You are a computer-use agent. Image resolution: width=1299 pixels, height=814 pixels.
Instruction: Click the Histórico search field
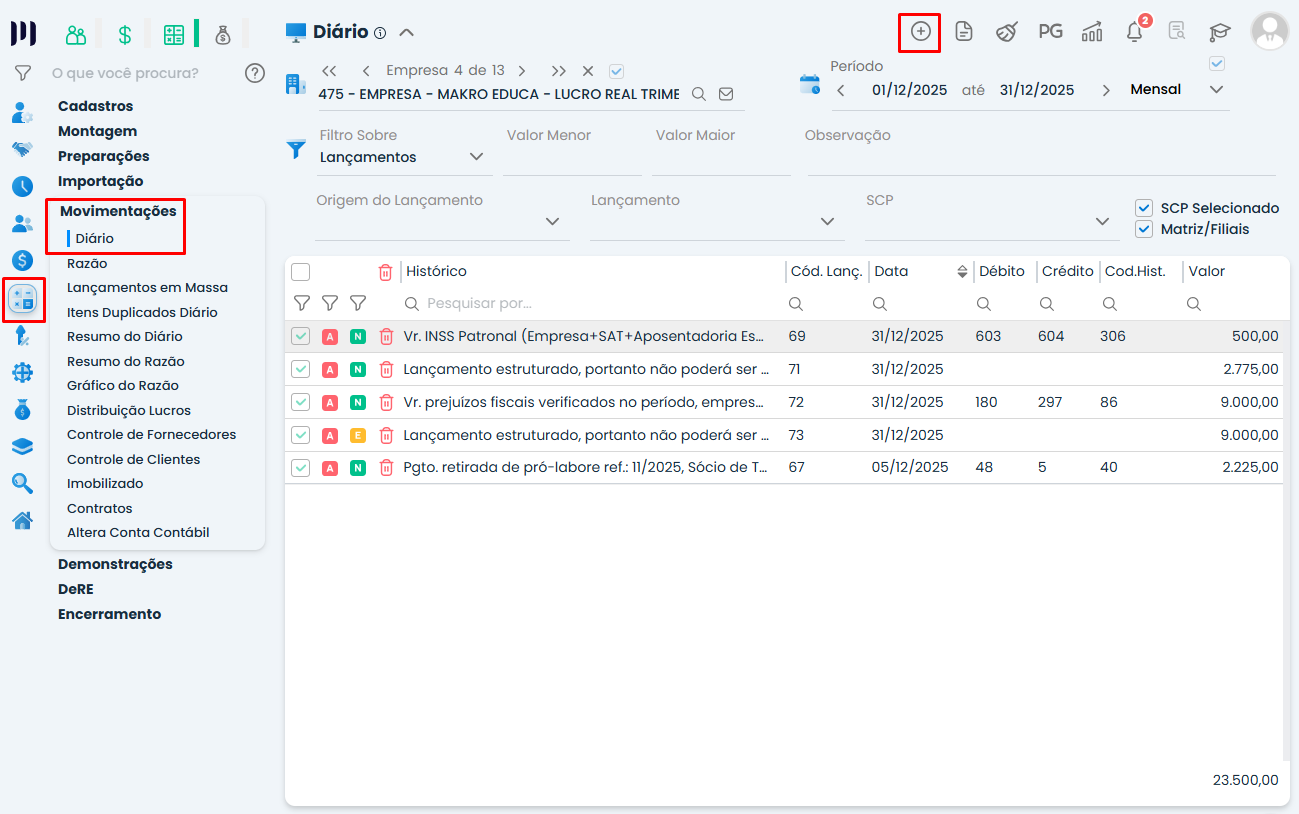(592, 303)
